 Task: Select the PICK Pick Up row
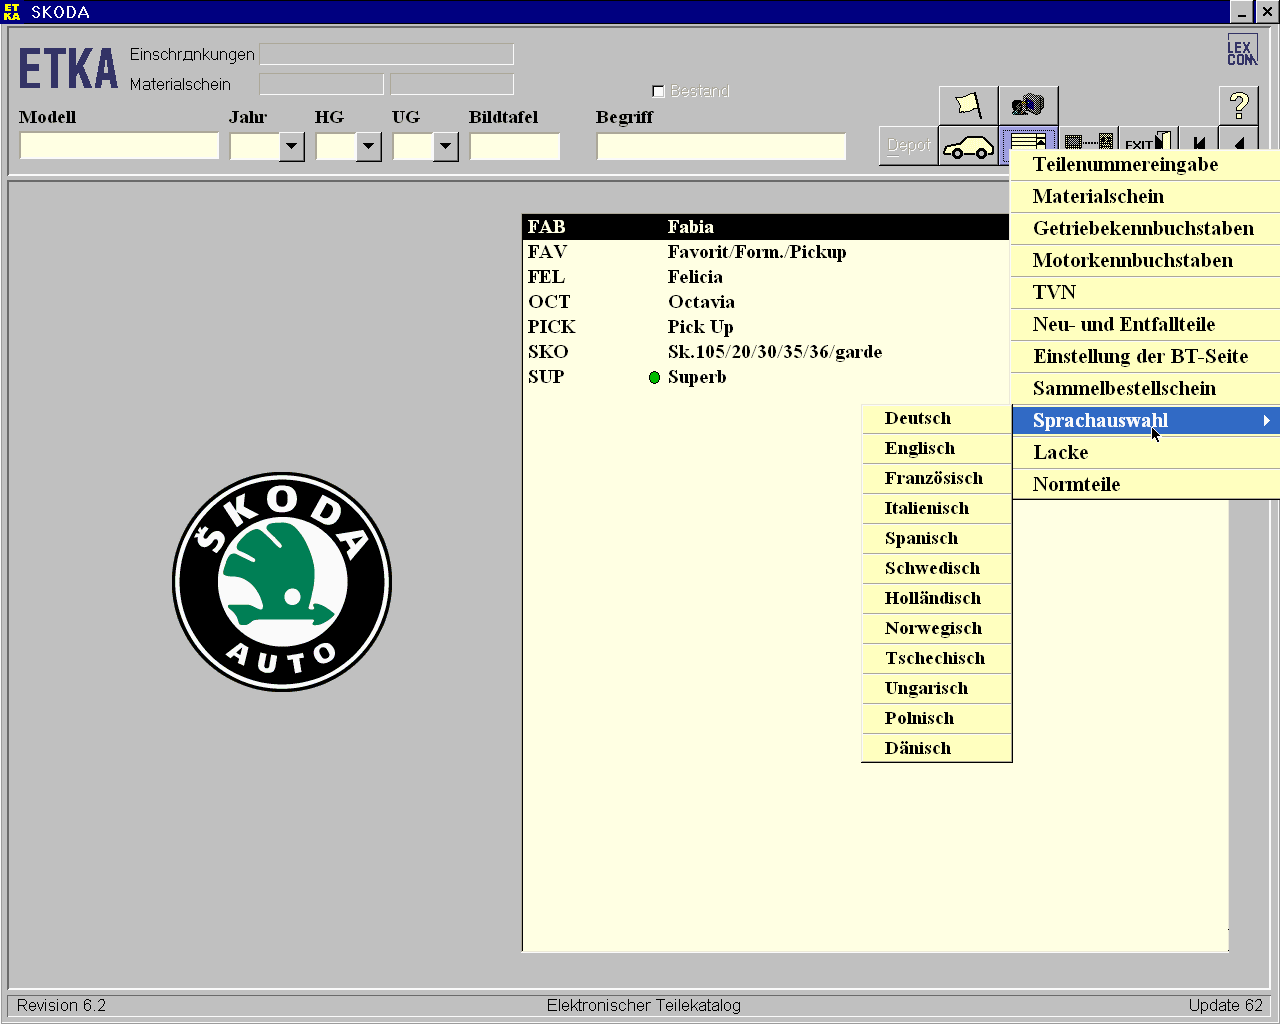point(765,327)
